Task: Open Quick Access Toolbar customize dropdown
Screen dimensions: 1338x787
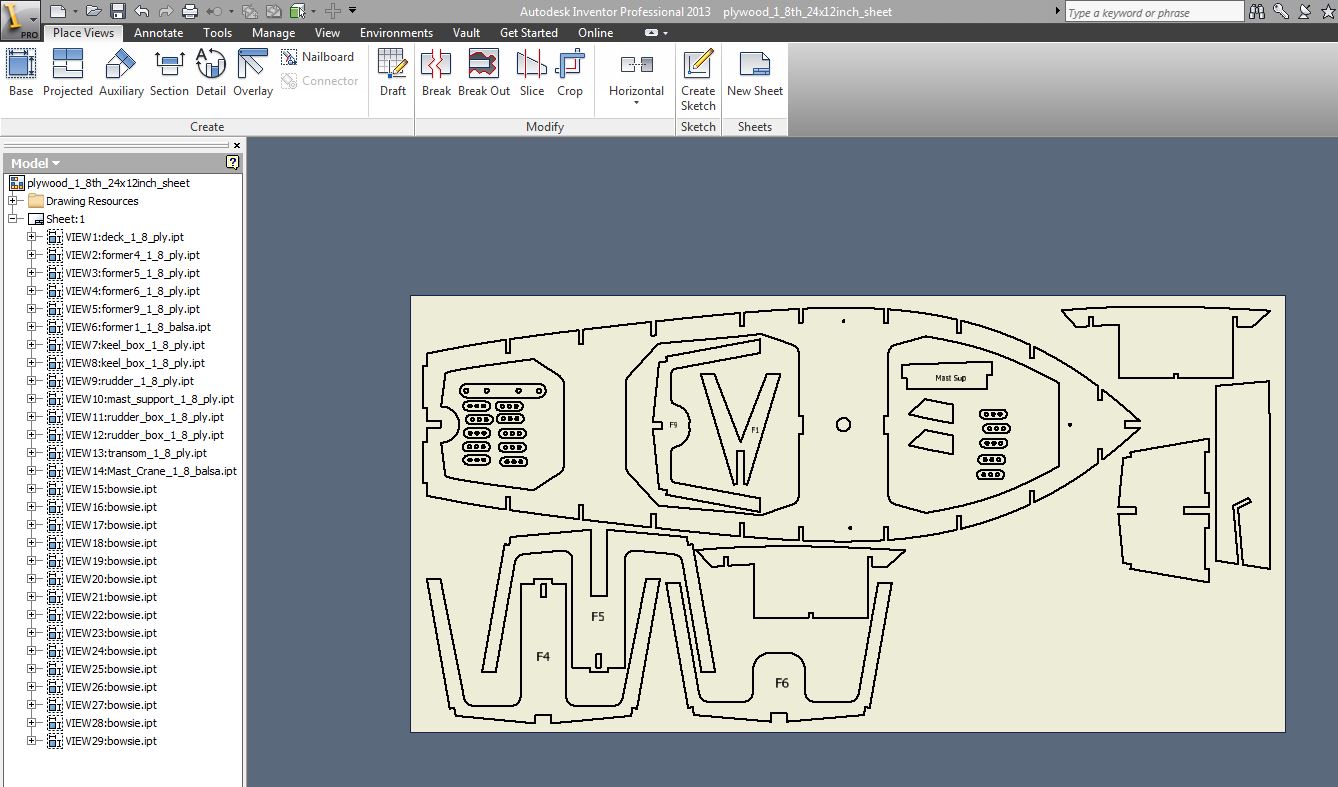Action: click(x=352, y=11)
